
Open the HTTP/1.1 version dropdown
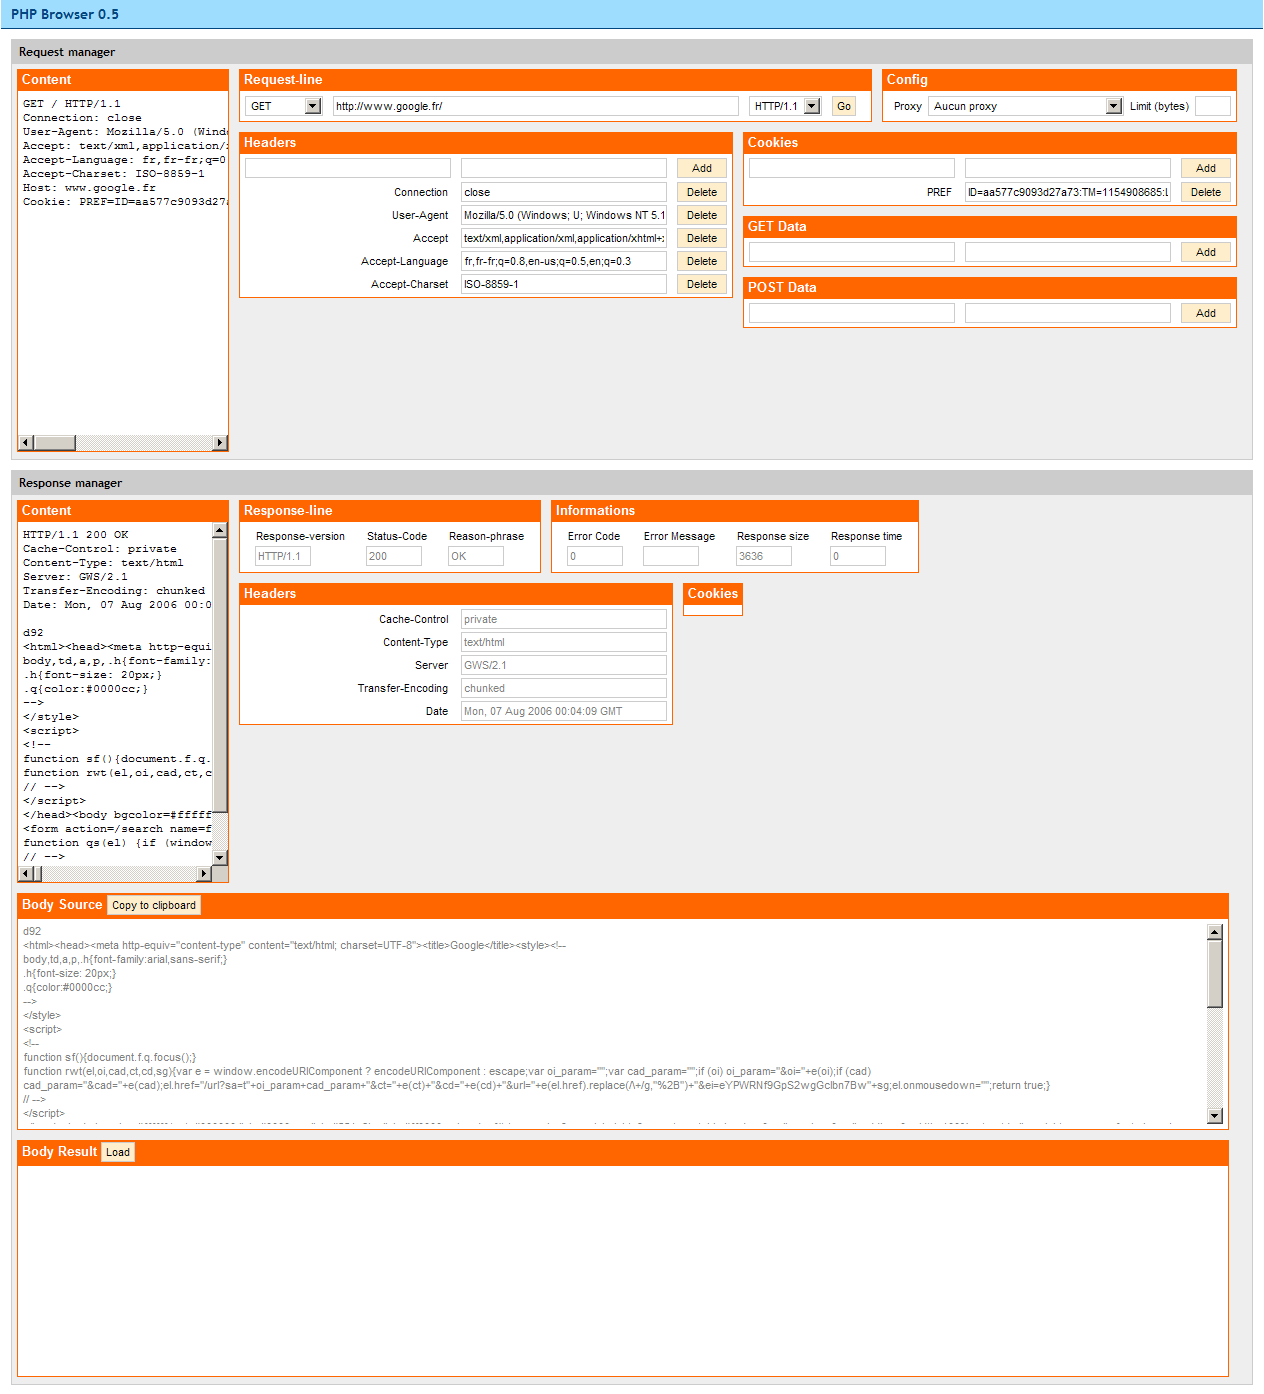click(785, 106)
